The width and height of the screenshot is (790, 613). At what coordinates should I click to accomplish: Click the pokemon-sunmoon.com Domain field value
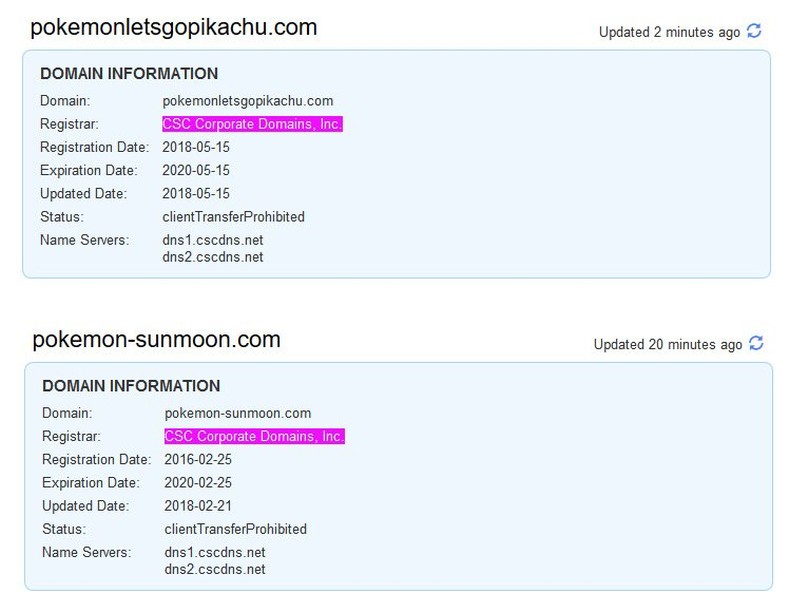point(237,413)
